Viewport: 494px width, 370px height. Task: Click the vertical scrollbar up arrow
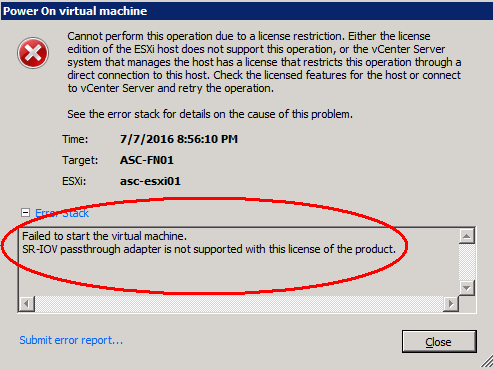pyautogui.click(x=467, y=236)
